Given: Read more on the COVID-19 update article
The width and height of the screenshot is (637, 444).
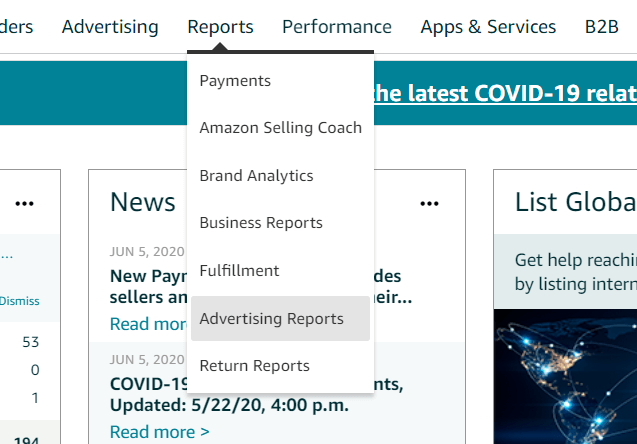Looking at the screenshot, I should (160, 431).
